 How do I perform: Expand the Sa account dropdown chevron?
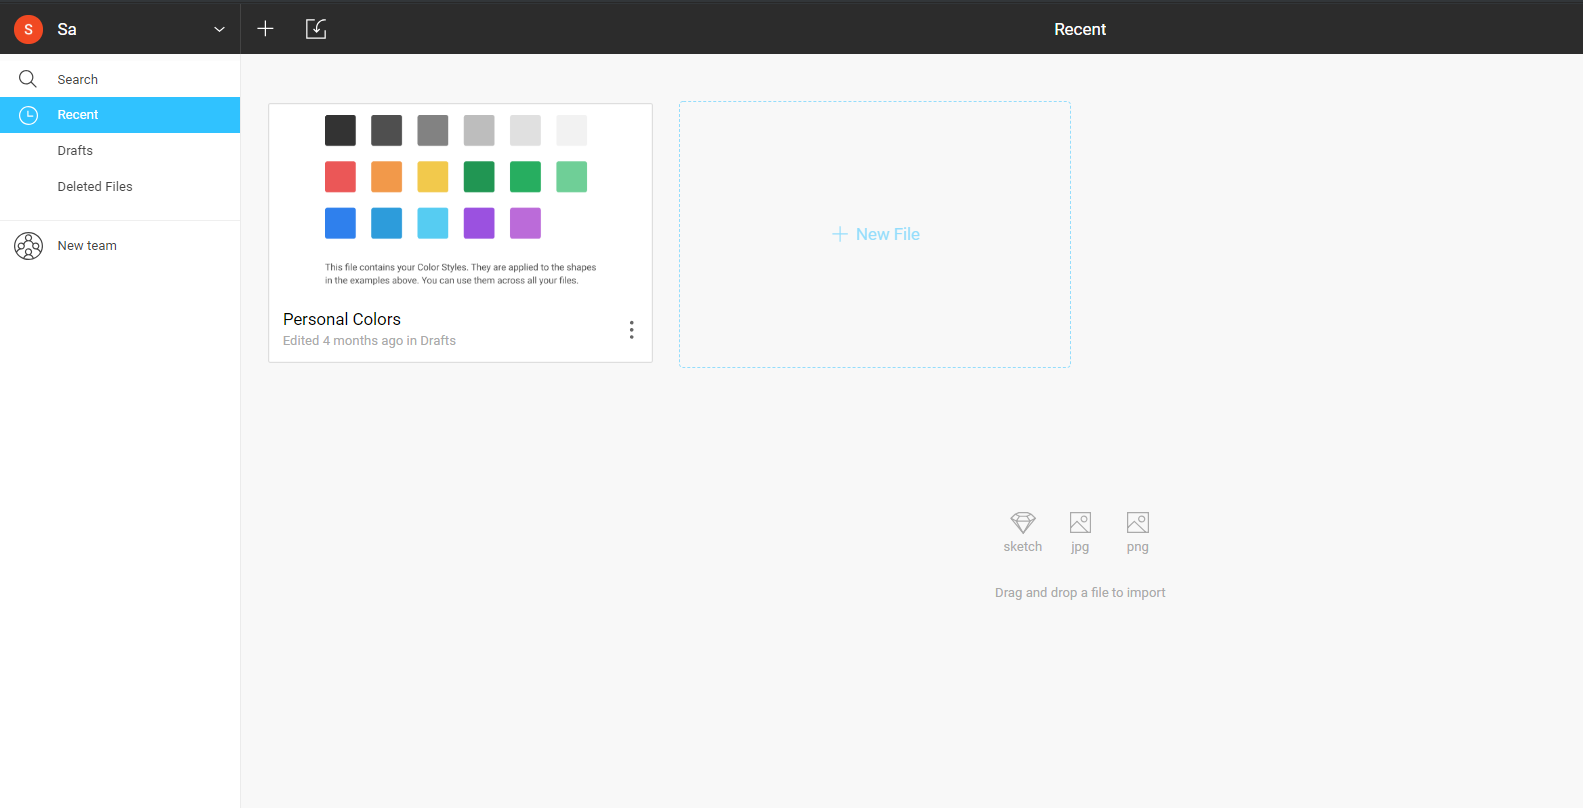click(x=219, y=29)
